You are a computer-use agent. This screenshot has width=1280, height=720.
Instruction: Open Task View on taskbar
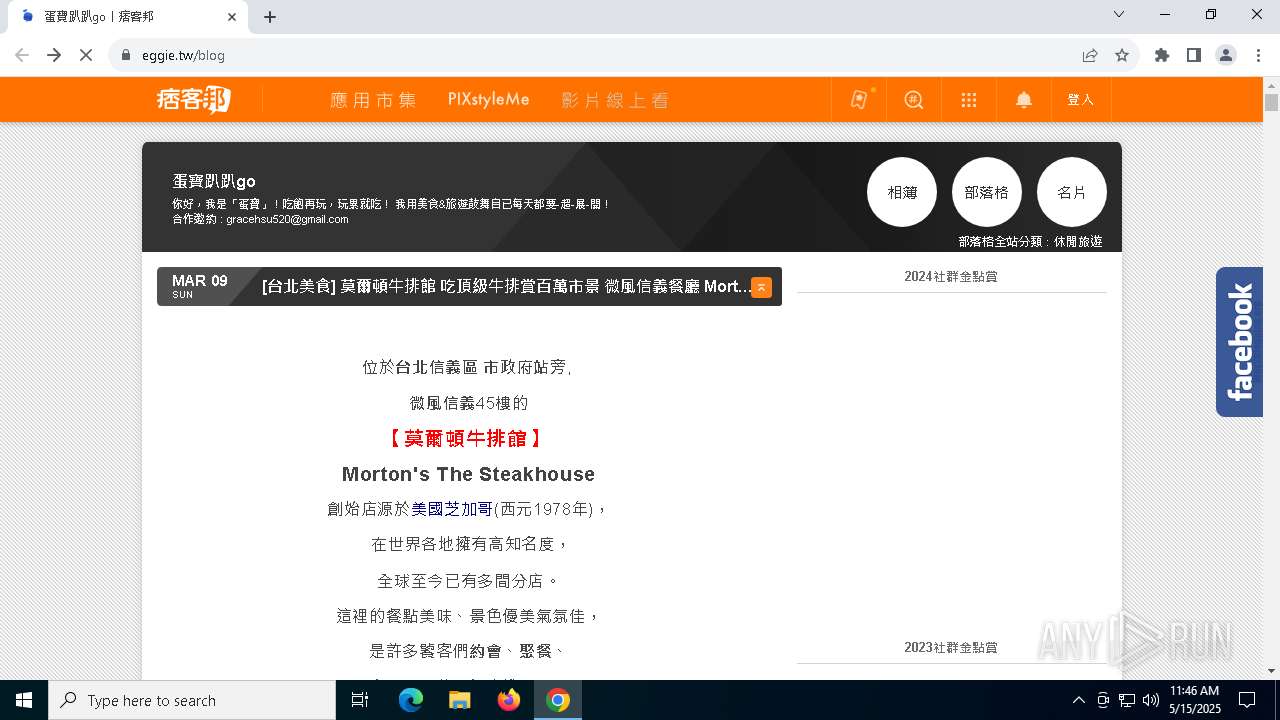pos(360,700)
